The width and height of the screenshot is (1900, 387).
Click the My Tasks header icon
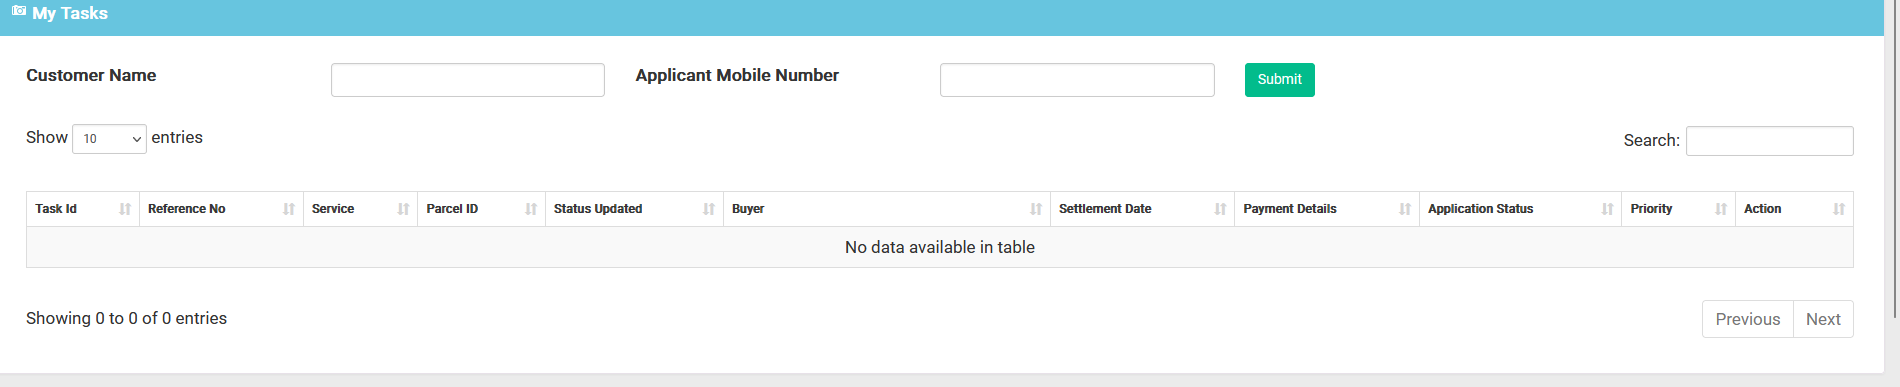(x=19, y=11)
